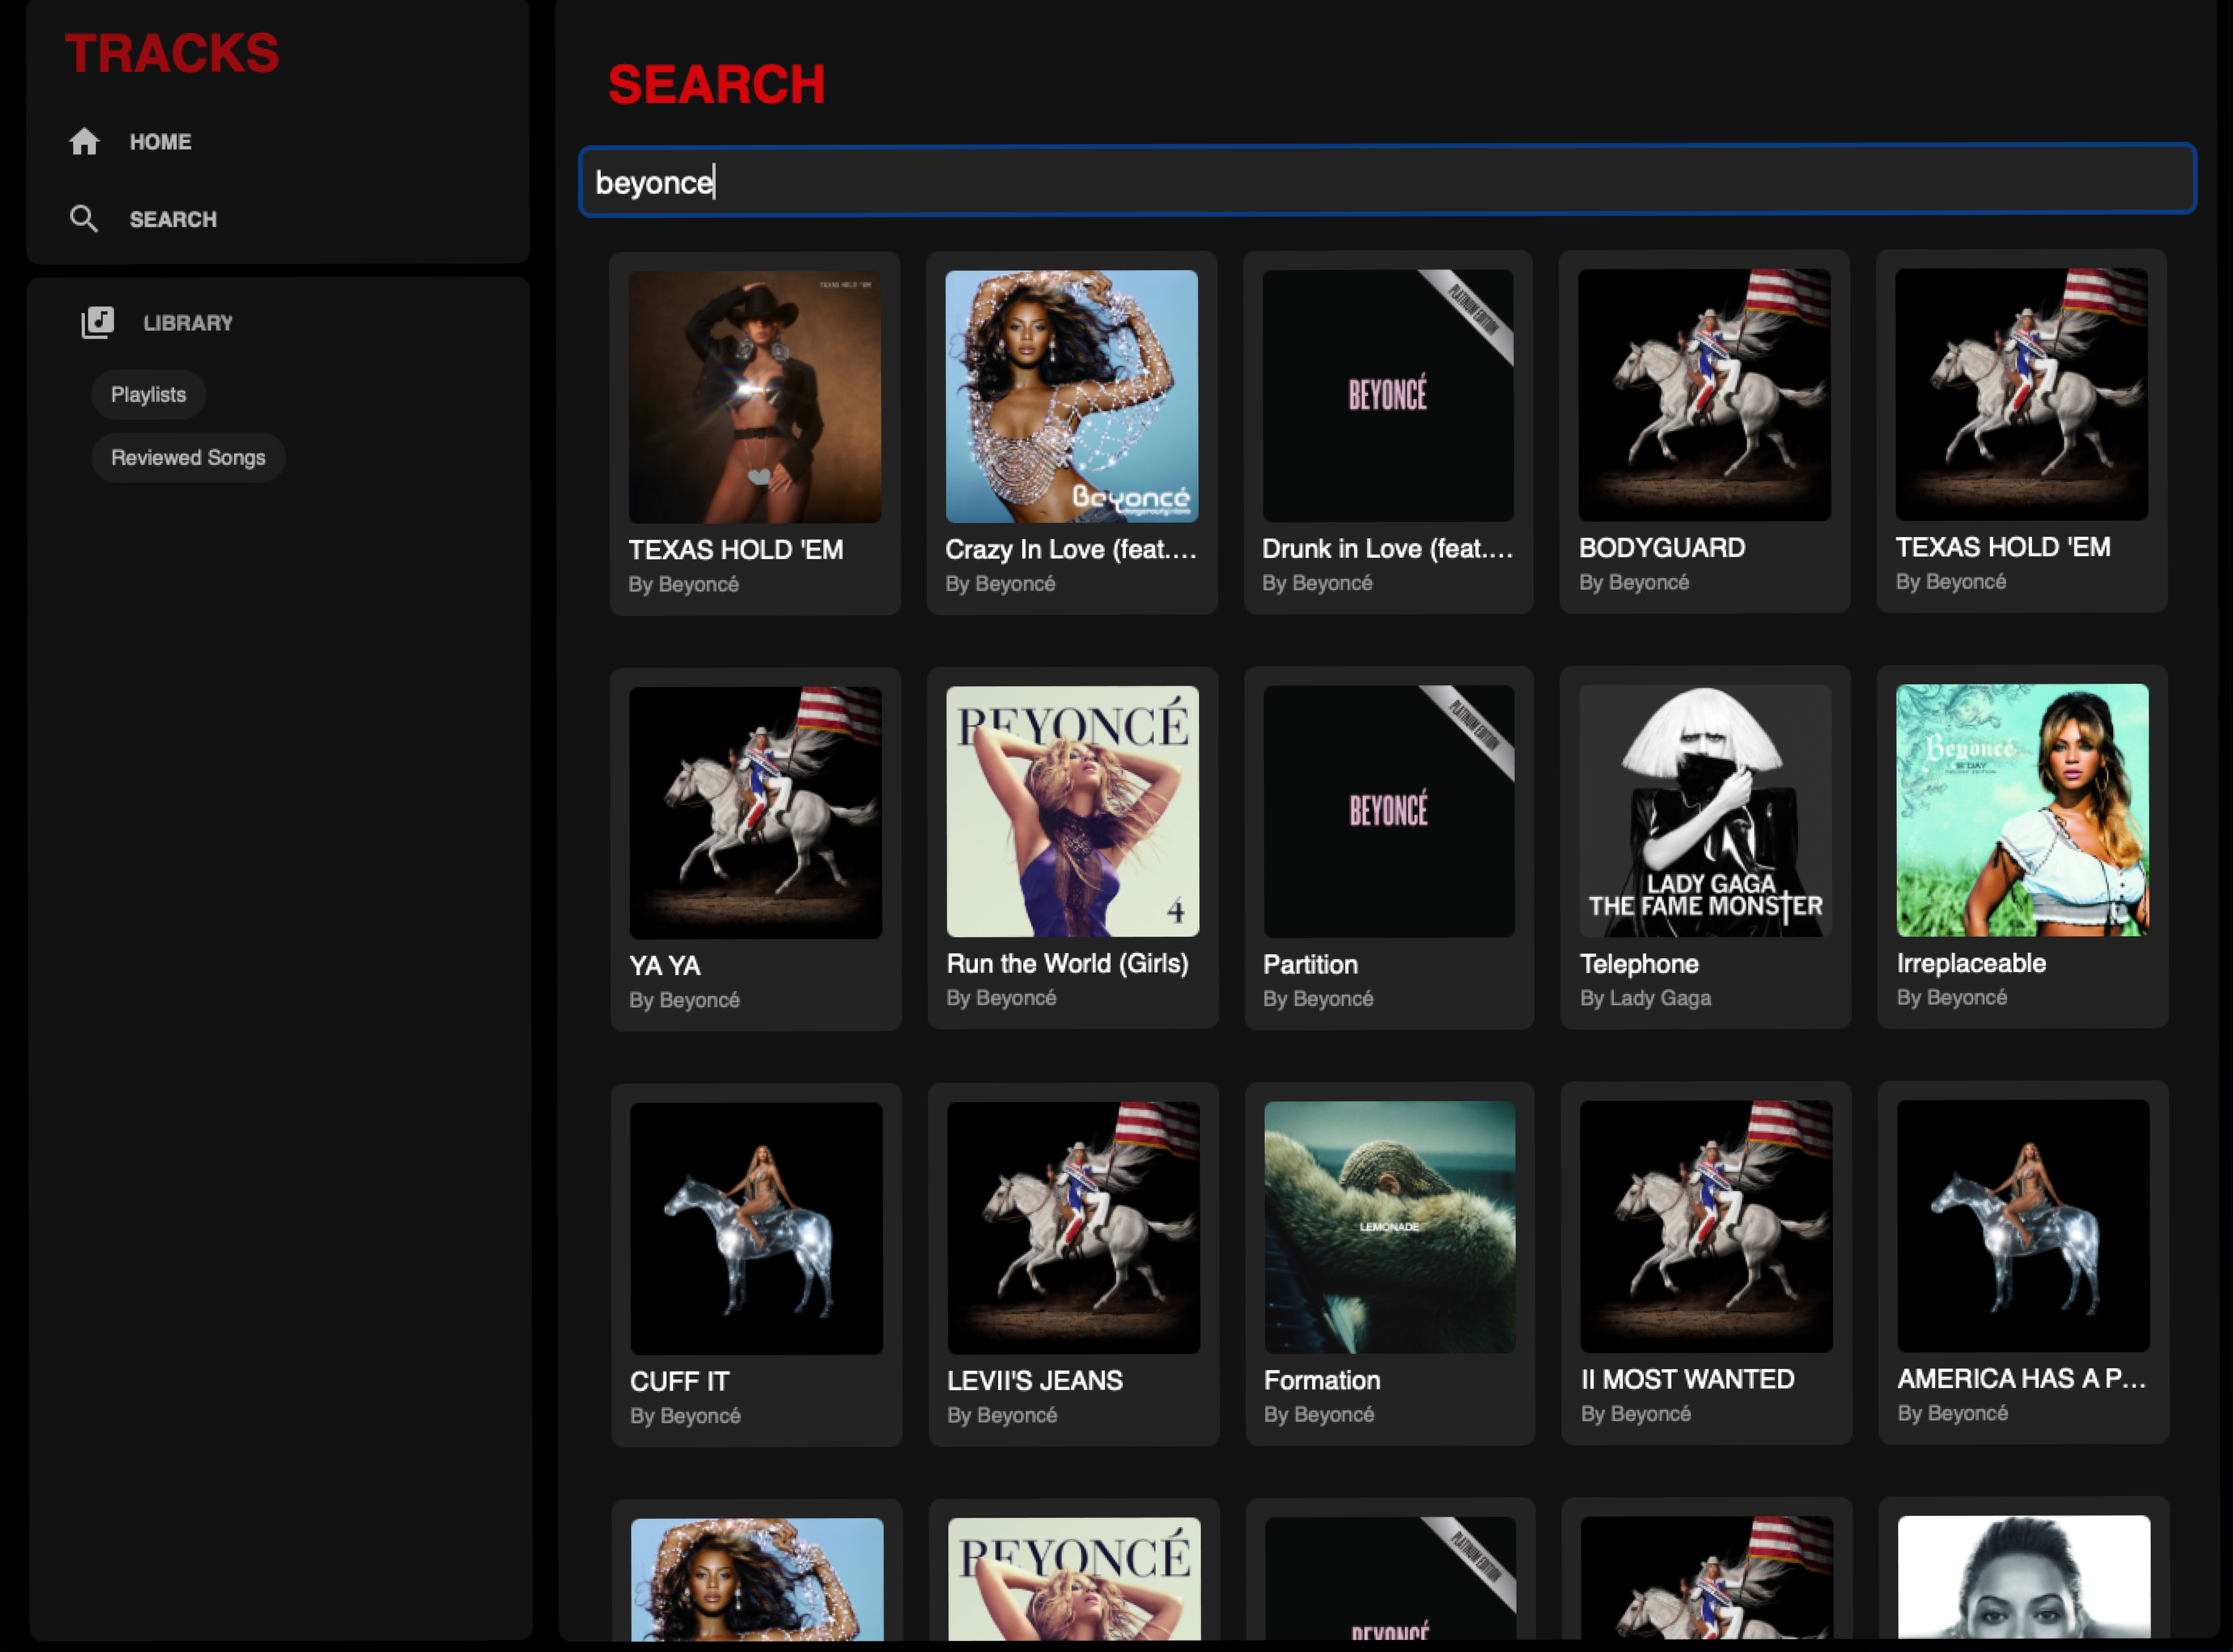Viewport: 2233px width, 1652px height.
Task: Click the BODYGUARD song title
Action: (1662, 548)
